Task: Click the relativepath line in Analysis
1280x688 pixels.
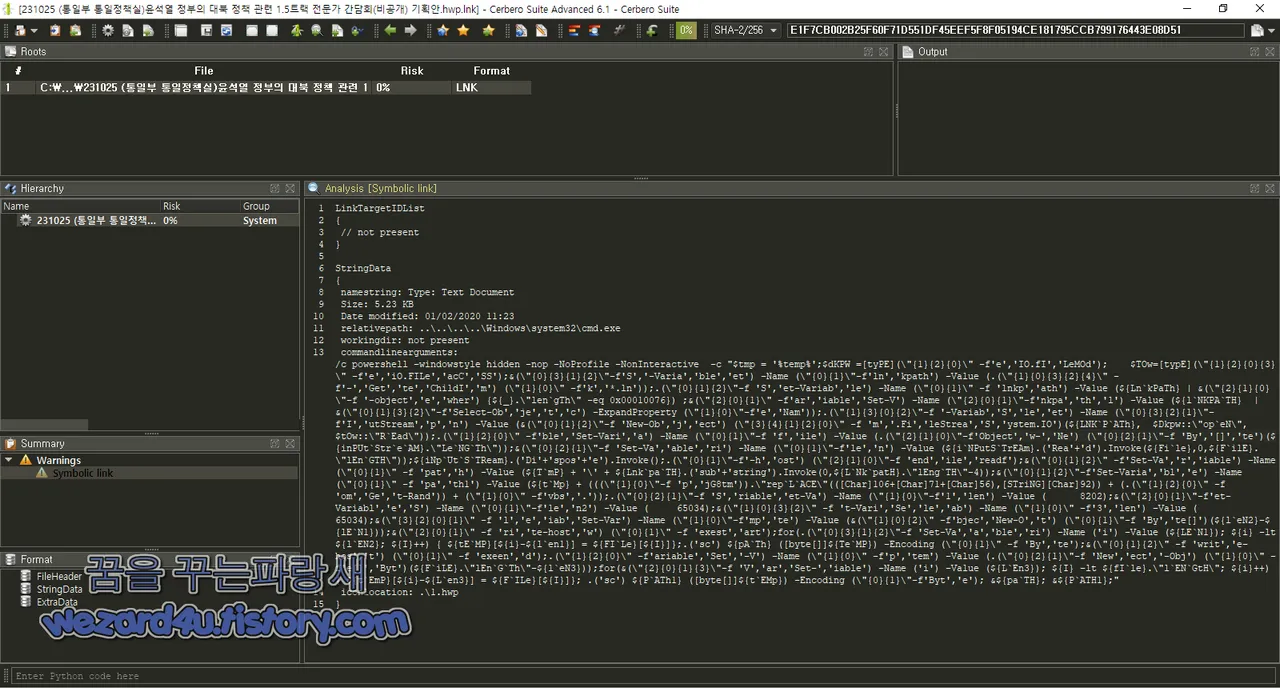Action: 480,328
